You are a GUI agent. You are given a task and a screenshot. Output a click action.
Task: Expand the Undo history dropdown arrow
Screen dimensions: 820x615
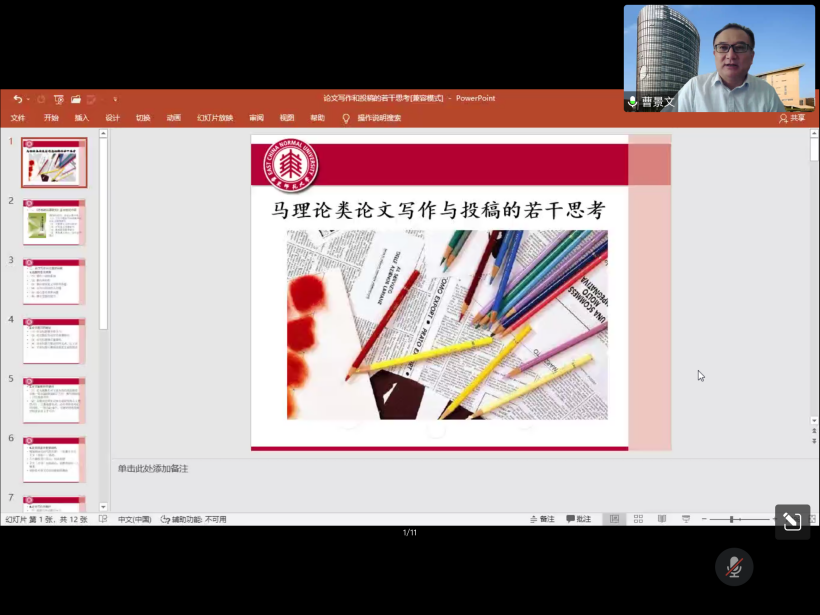[27, 99]
